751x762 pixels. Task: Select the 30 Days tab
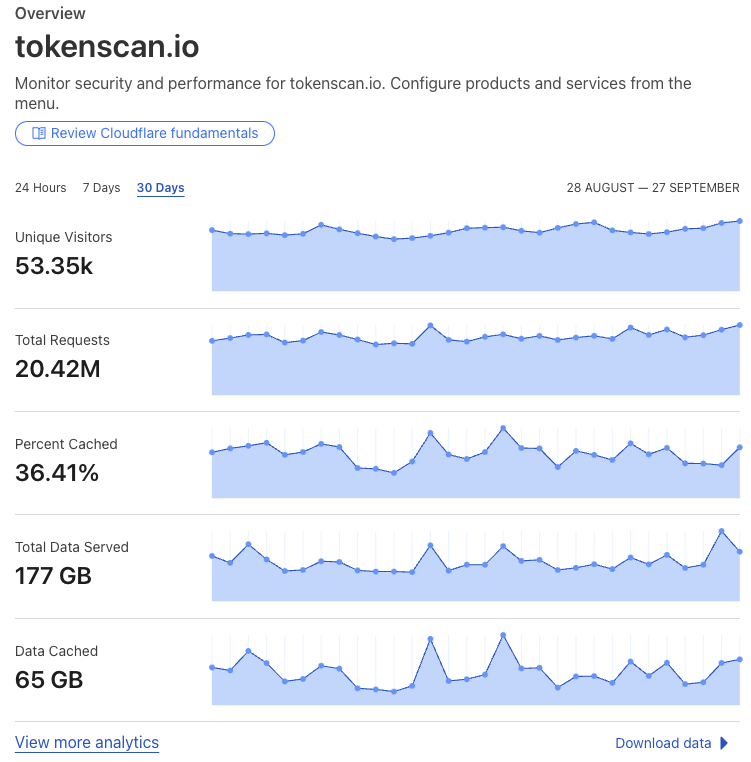click(x=160, y=188)
